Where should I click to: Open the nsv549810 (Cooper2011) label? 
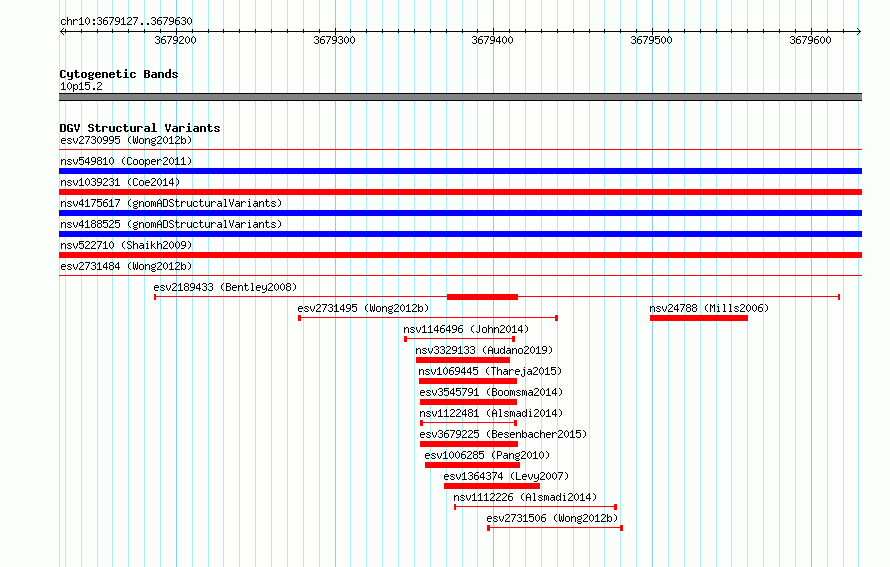(126, 161)
